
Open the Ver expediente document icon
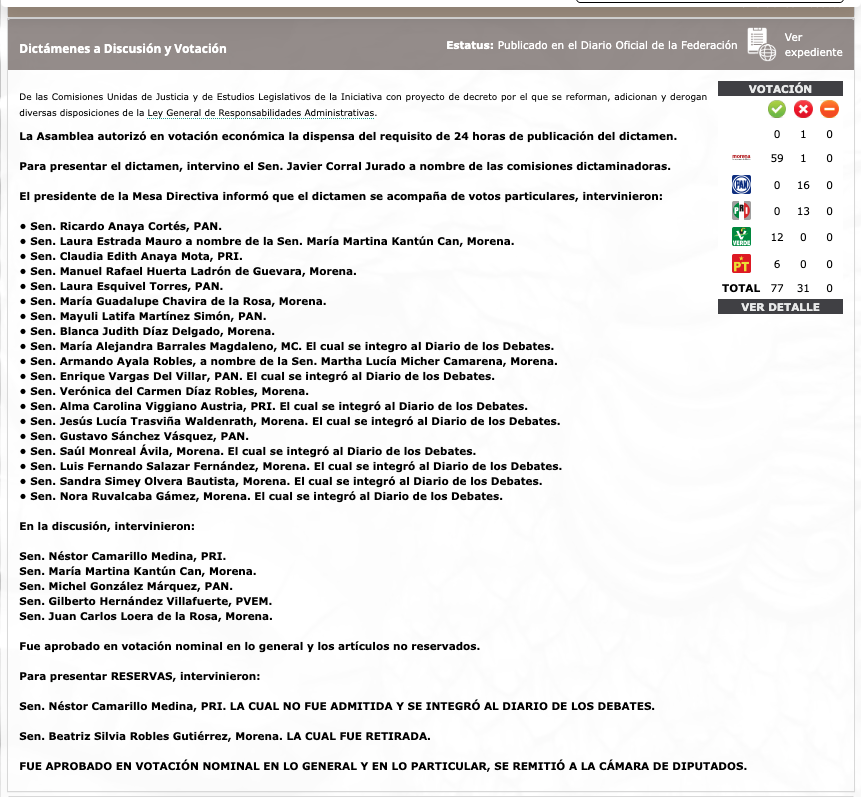[762, 44]
